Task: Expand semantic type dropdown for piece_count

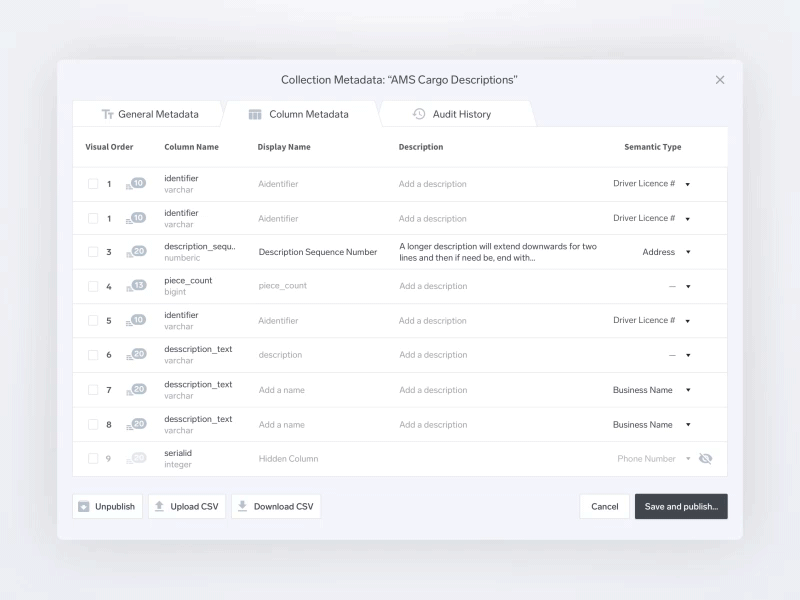Action: (x=688, y=287)
